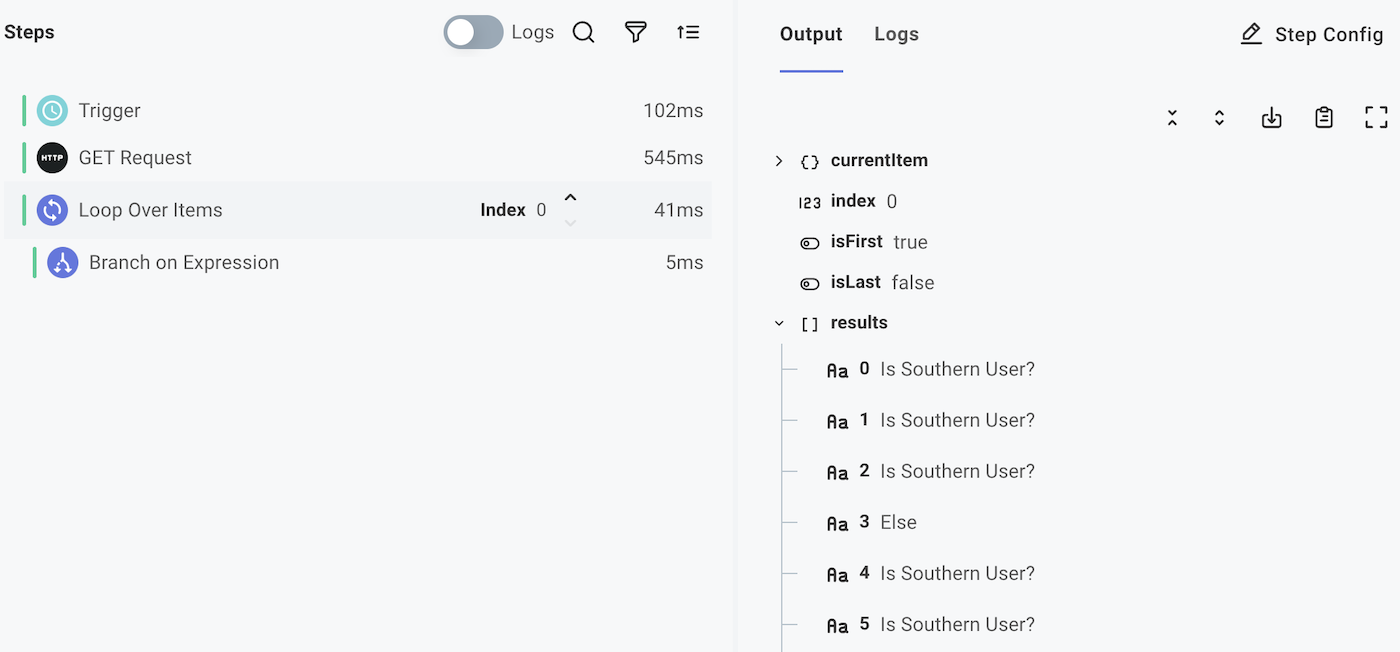Click the isFirst eye icon

click(x=810, y=242)
